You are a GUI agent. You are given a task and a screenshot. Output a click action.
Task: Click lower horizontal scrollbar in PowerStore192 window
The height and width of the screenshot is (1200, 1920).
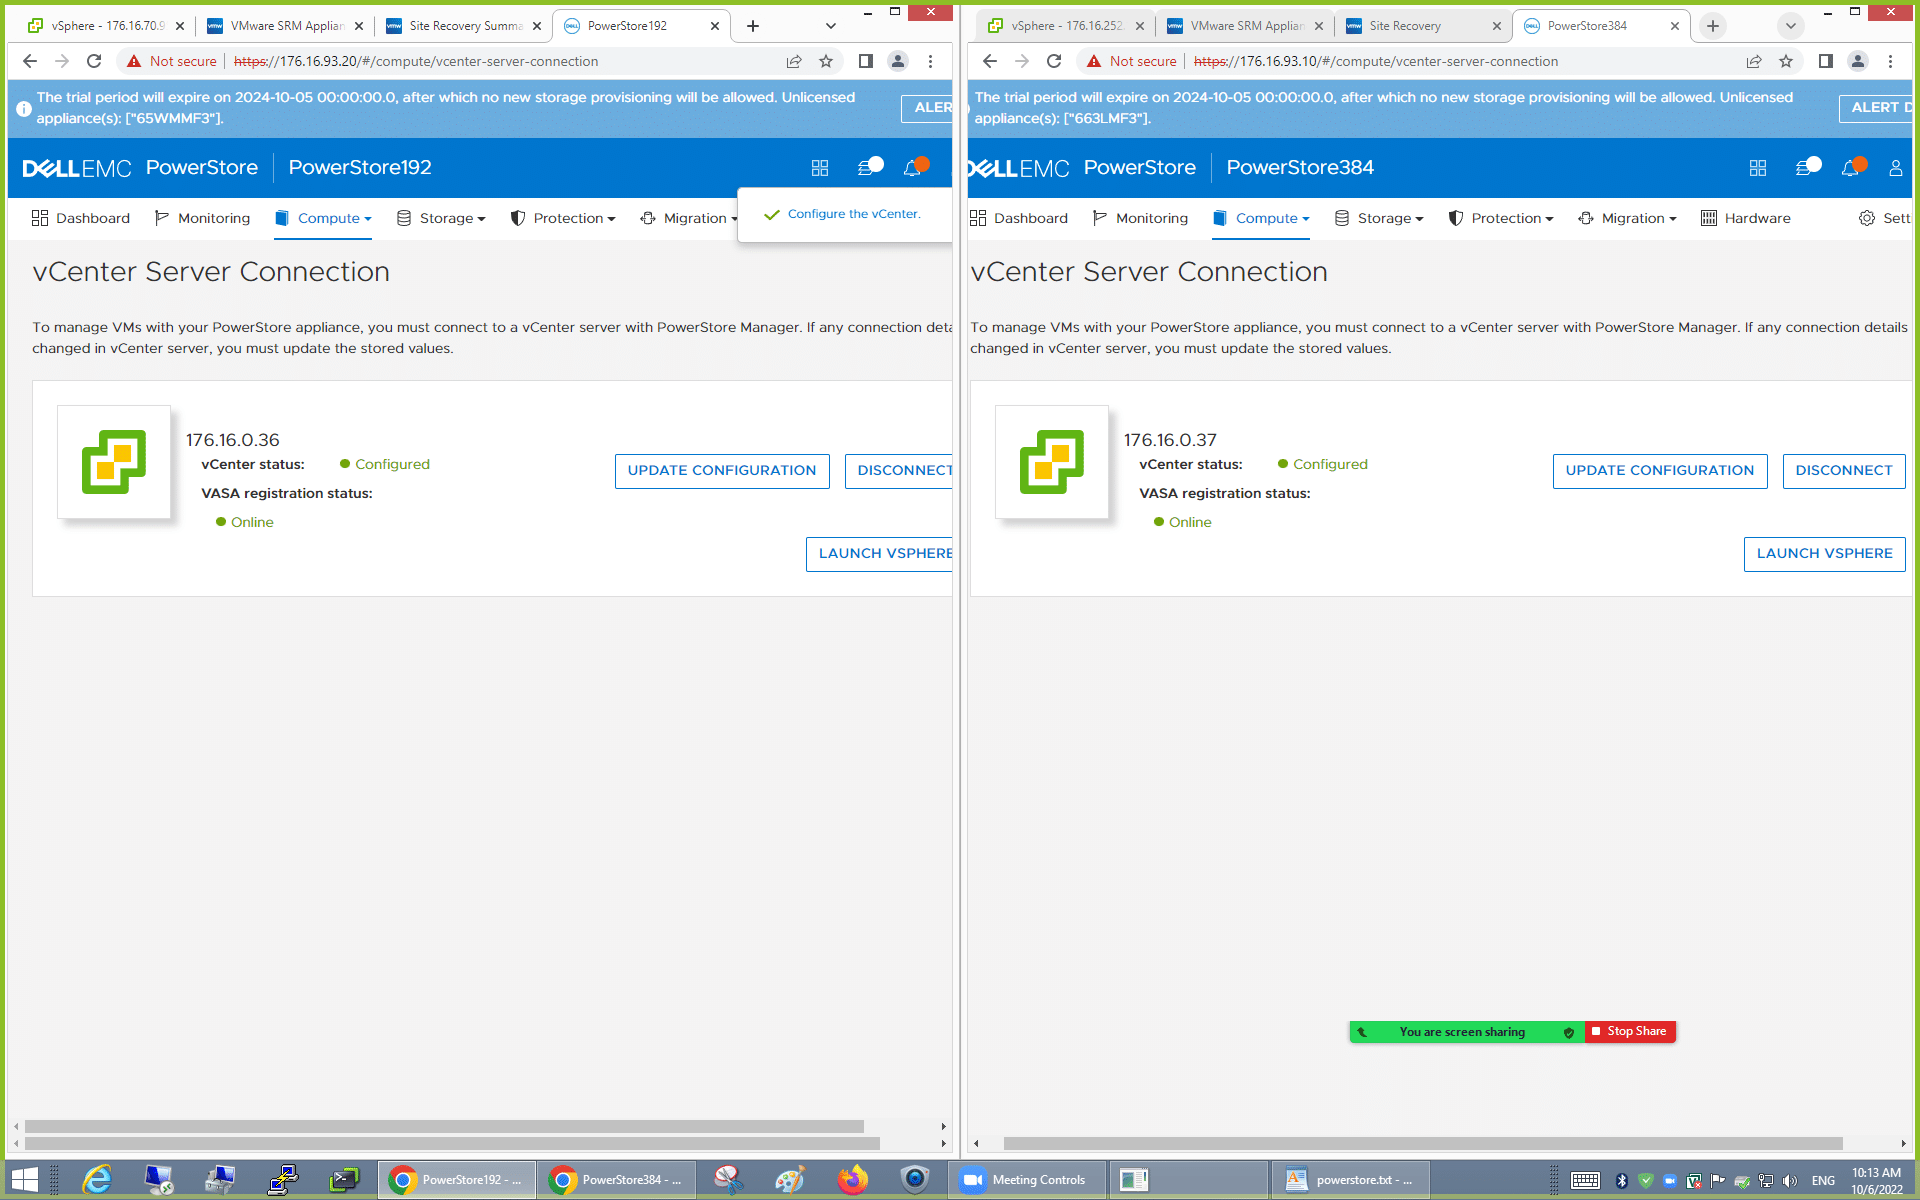[x=452, y=1143]
